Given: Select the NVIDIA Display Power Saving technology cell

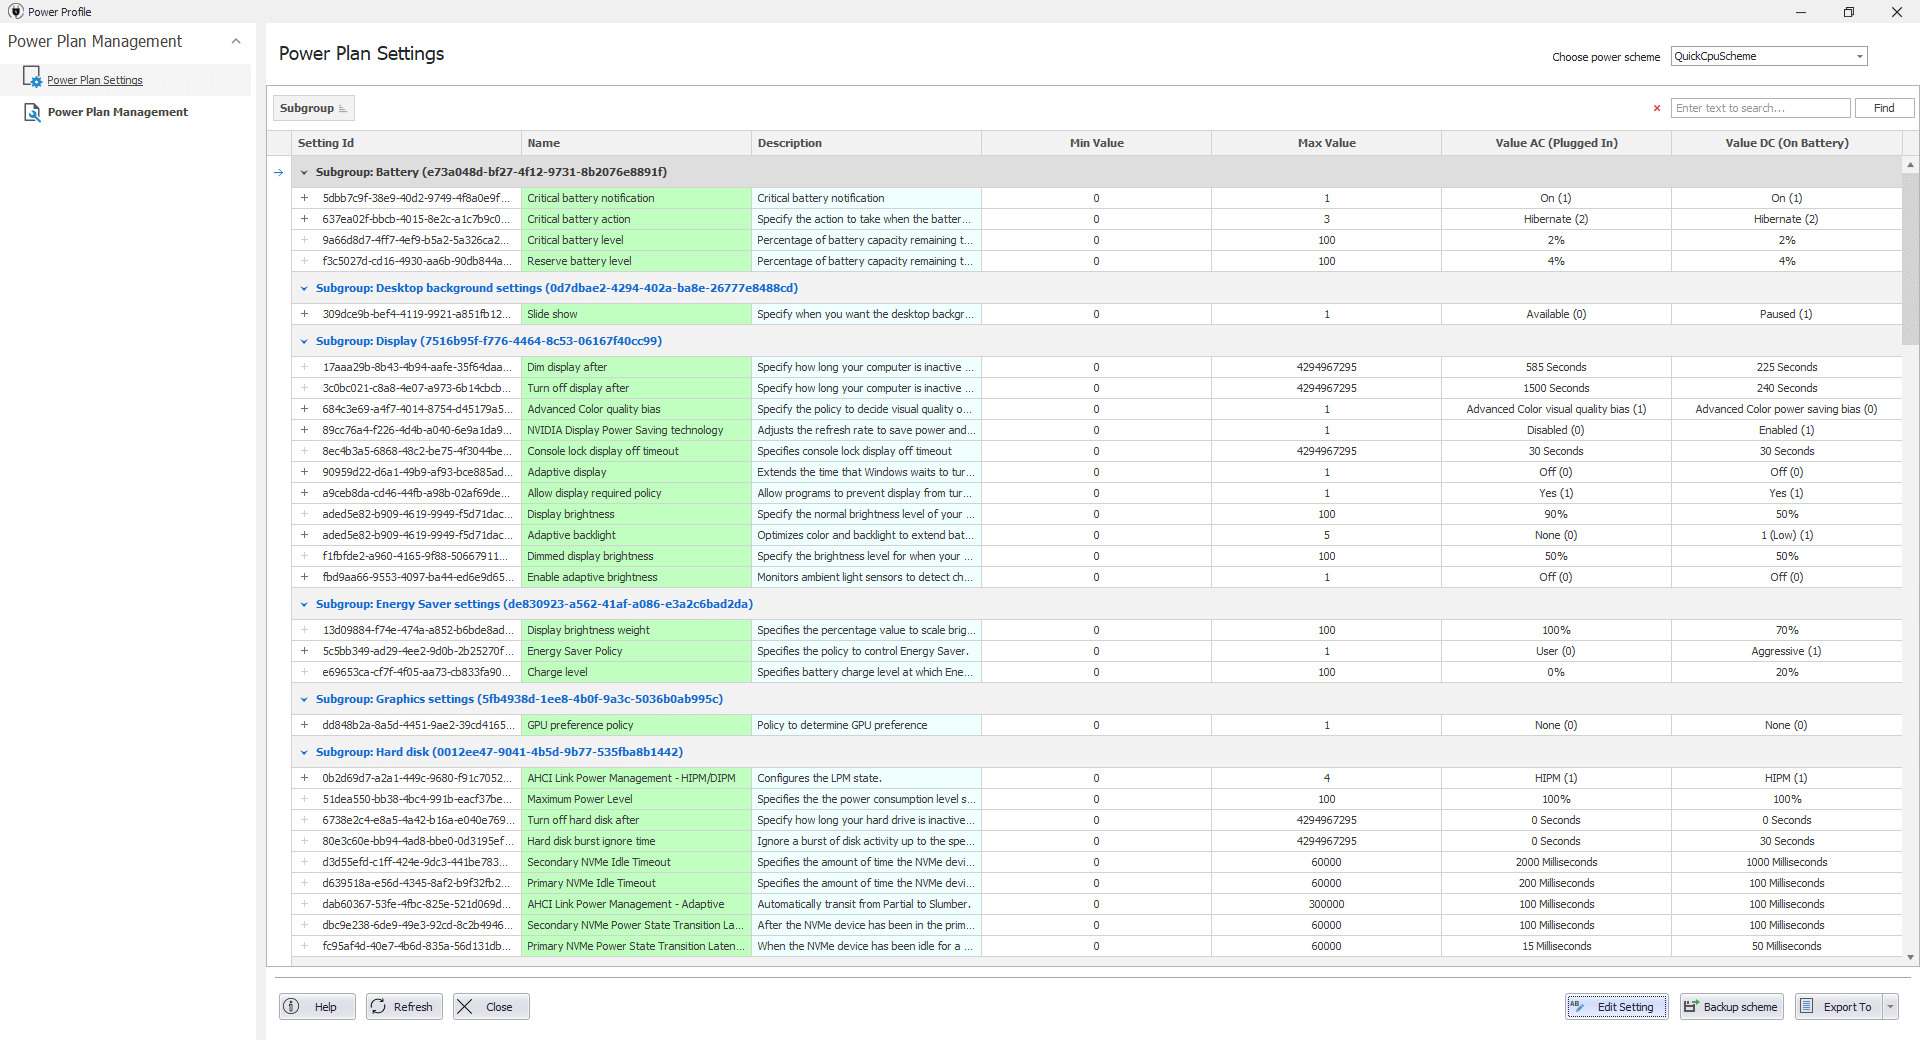Looking at the screenshot, I should [636, 430].
